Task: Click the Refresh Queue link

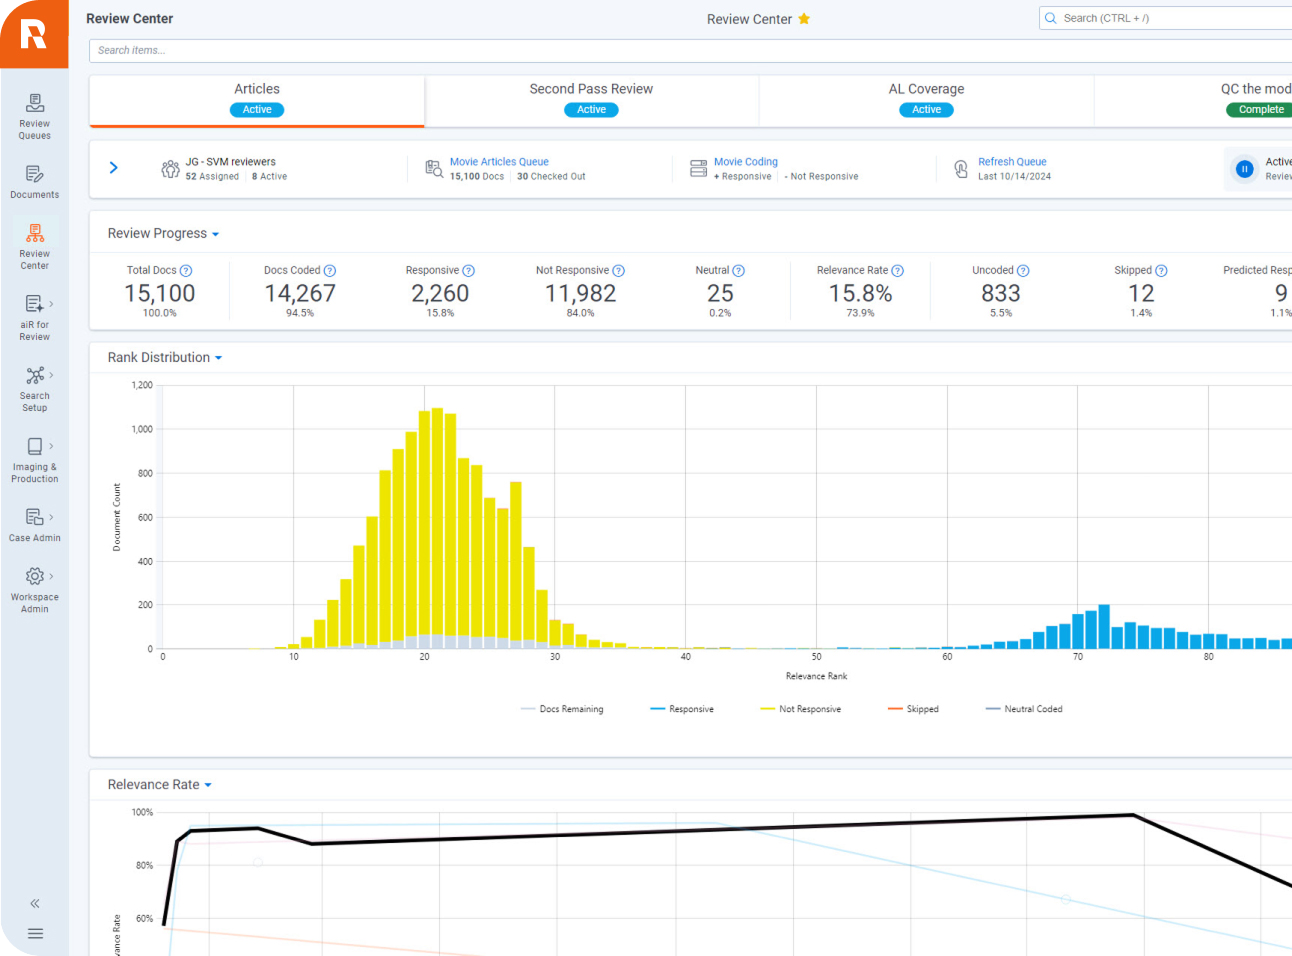Action: [1012, 162]
